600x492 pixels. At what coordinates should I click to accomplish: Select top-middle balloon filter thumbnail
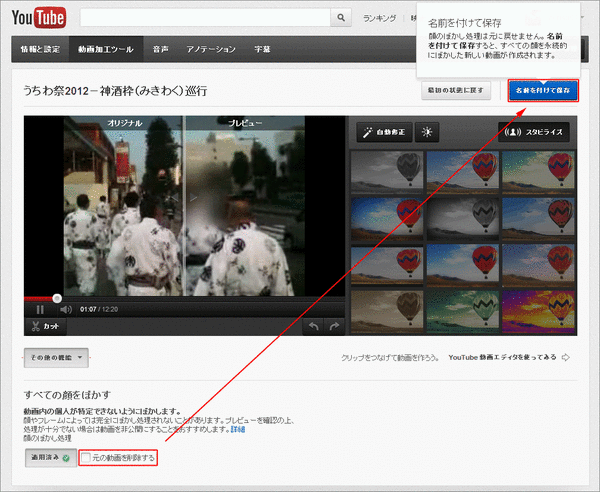(x=463, y=172)
